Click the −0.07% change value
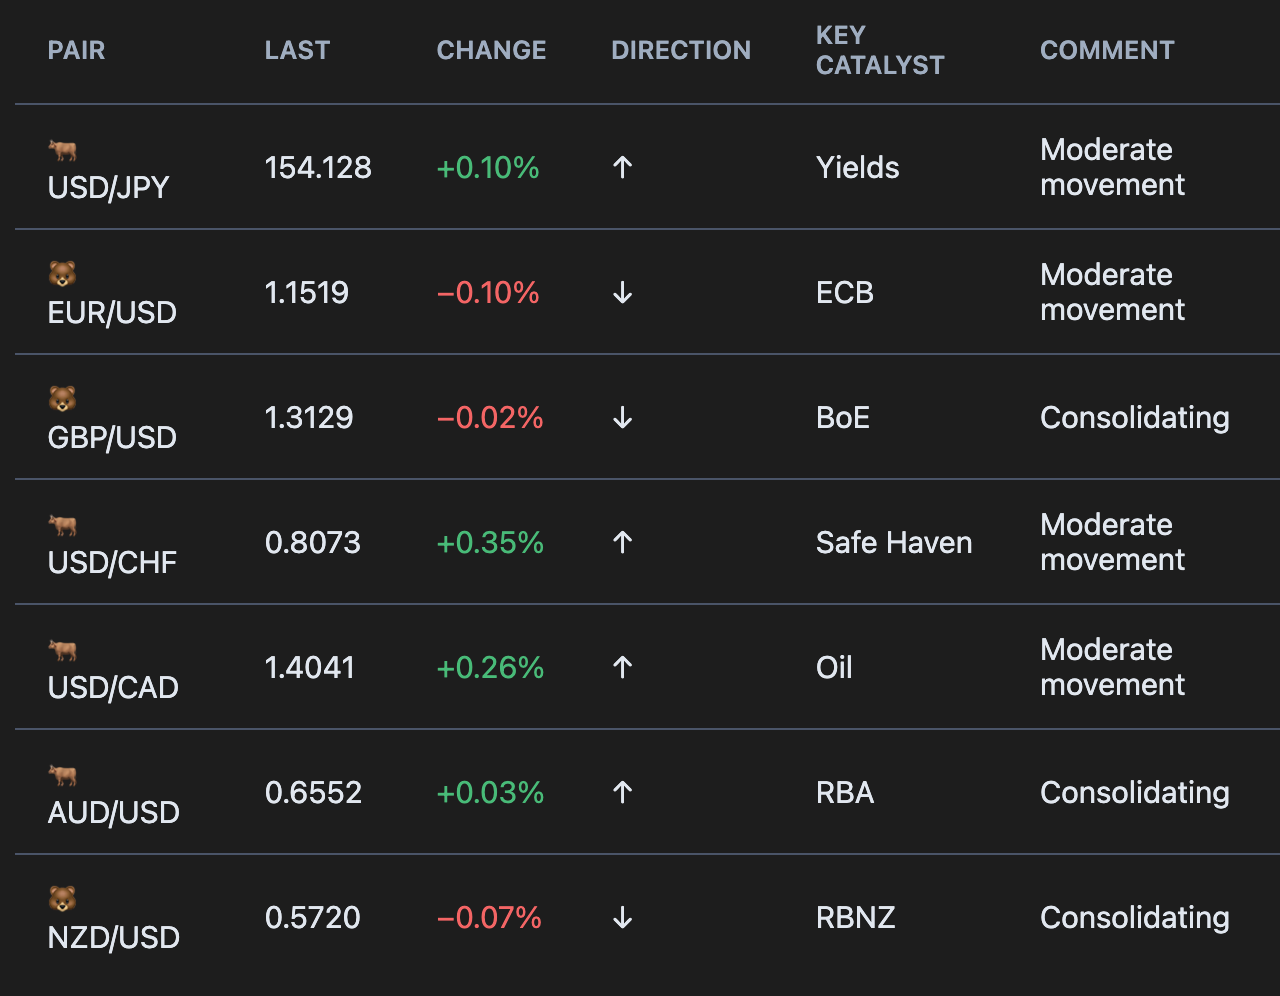 click(x=489, y=917)
